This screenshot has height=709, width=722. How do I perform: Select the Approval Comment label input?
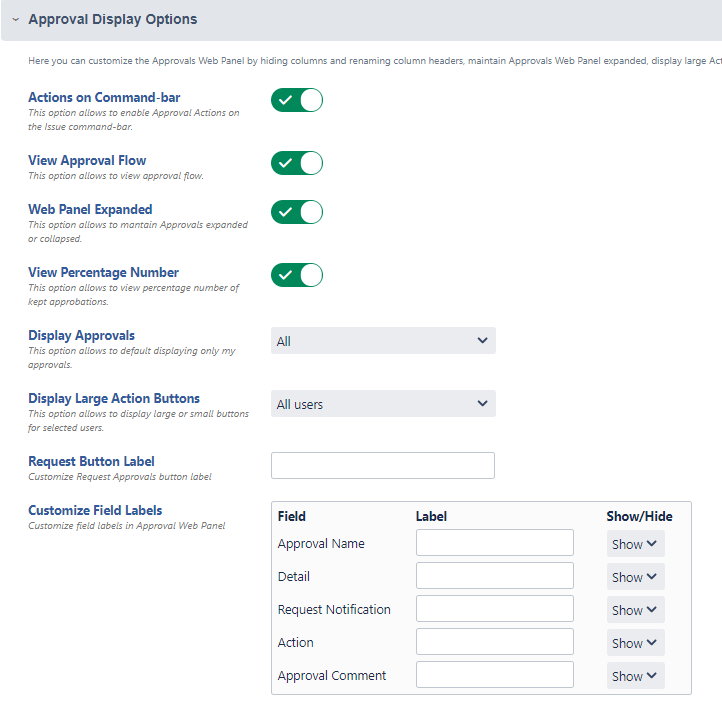coord(495,675)
